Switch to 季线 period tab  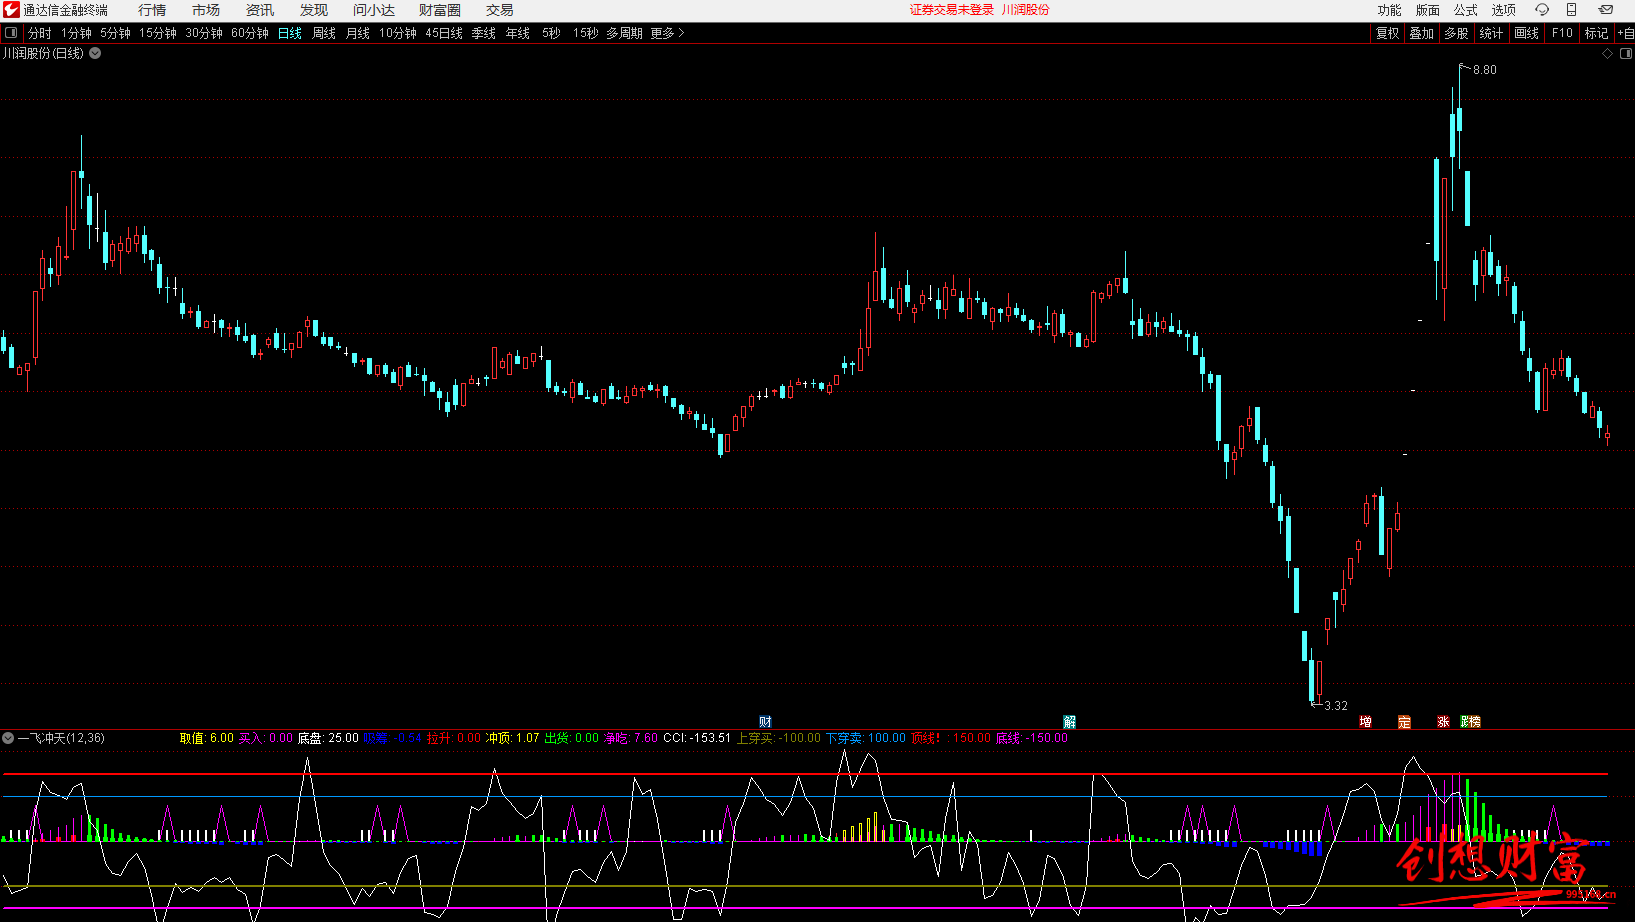coord(484,33)
